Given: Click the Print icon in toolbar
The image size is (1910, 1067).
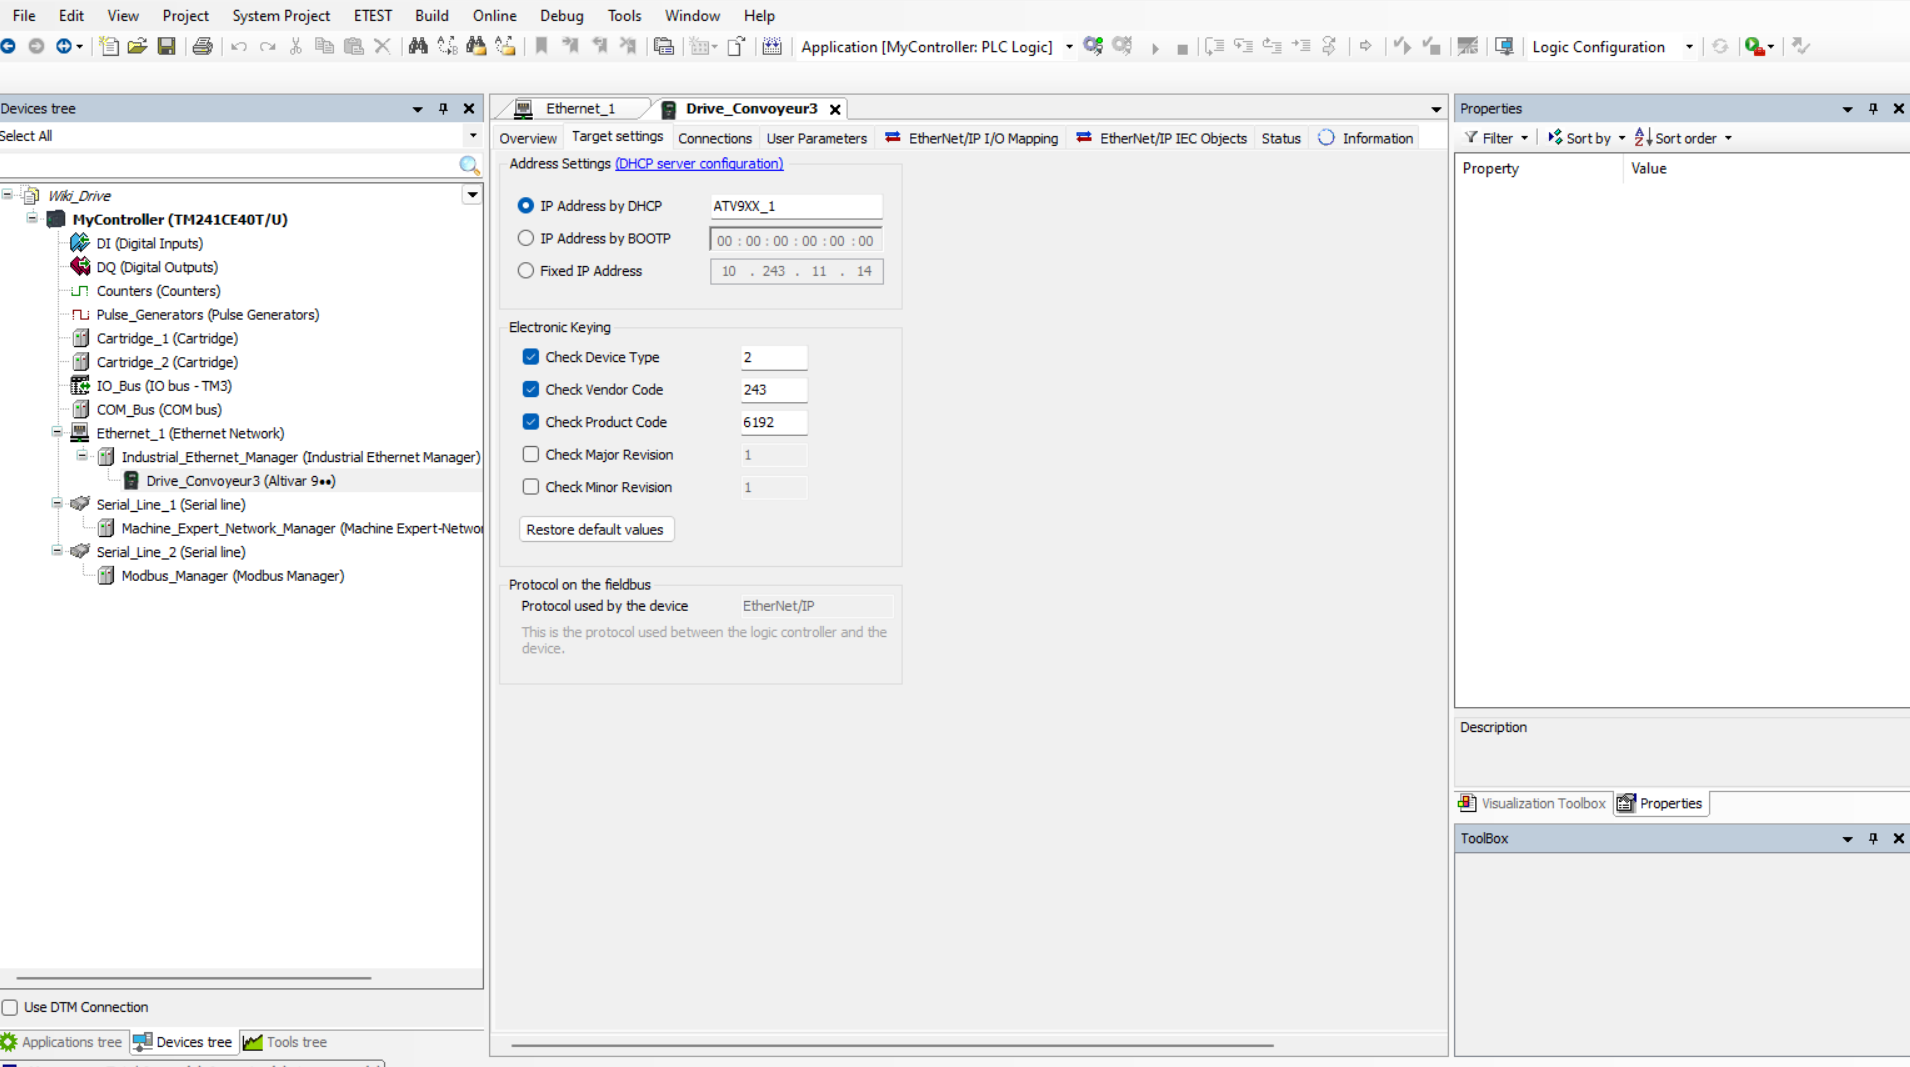Looking at the screenshot, I should tap(202, 46).
